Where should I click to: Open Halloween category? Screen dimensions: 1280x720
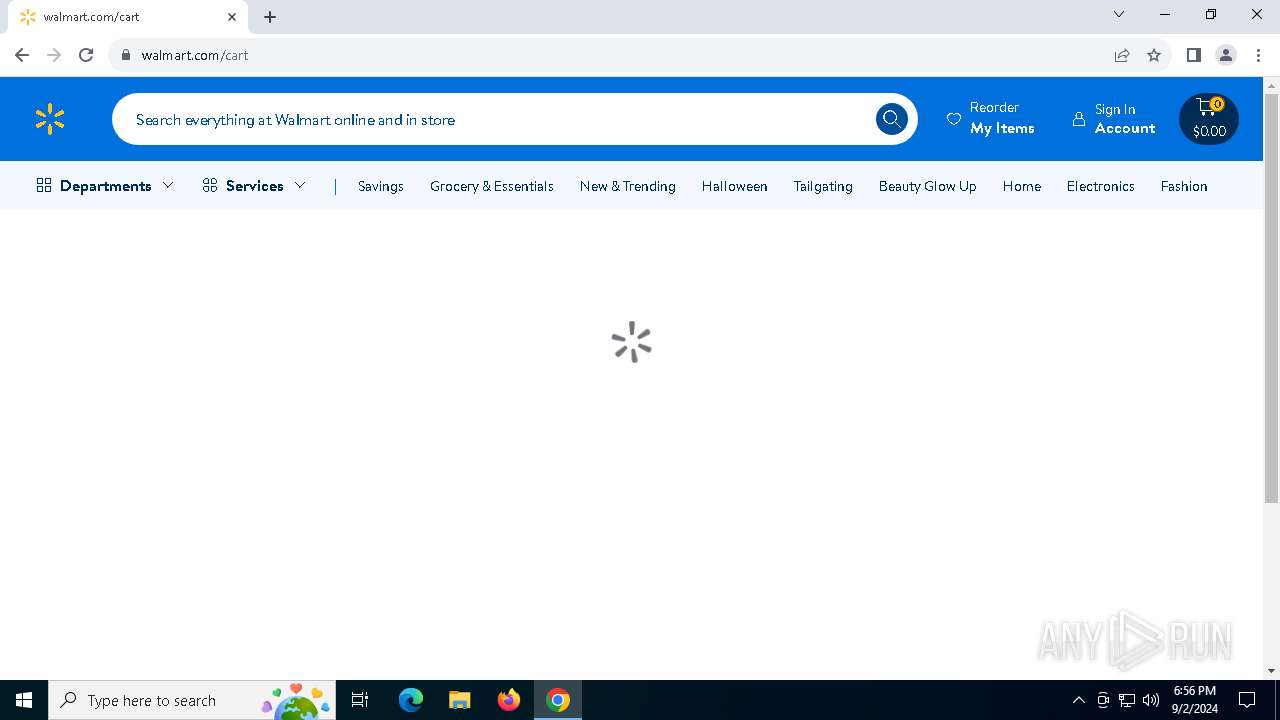(735, 186)
